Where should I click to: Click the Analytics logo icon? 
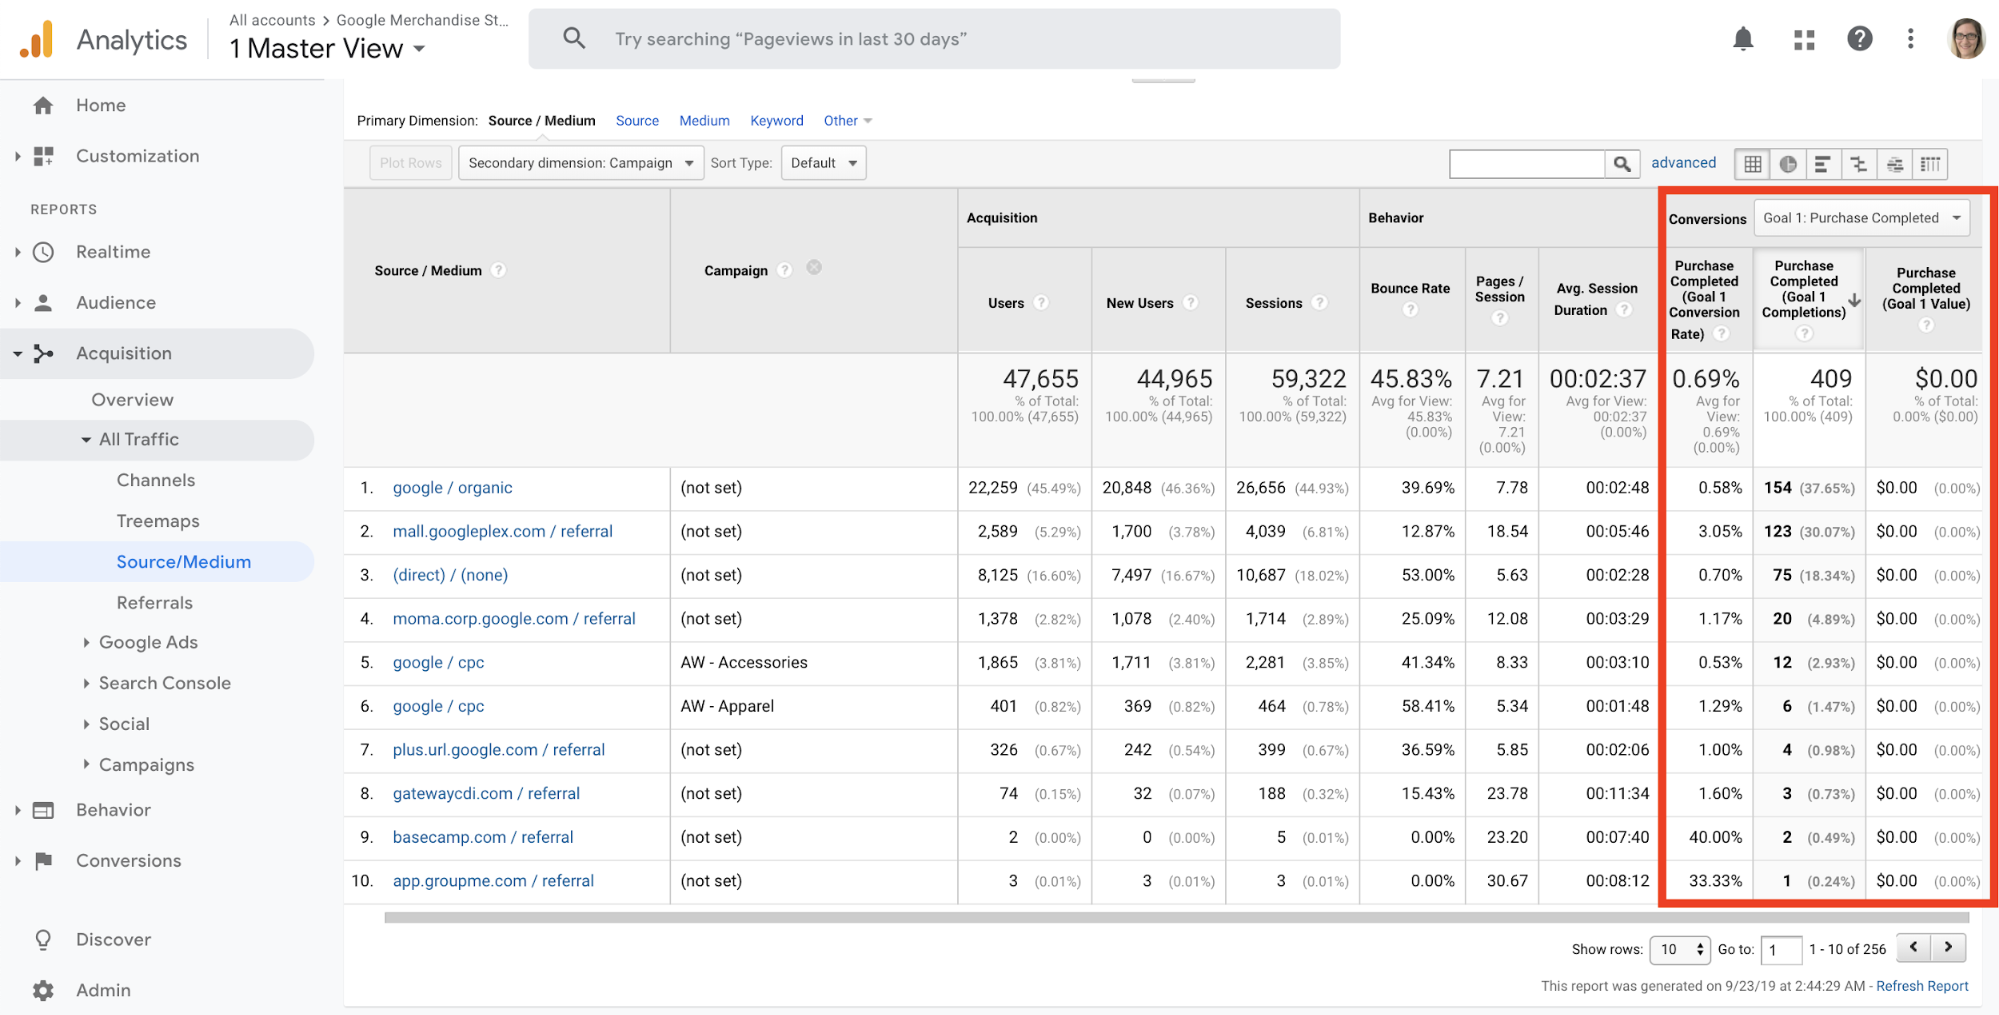tap(36, 39)
